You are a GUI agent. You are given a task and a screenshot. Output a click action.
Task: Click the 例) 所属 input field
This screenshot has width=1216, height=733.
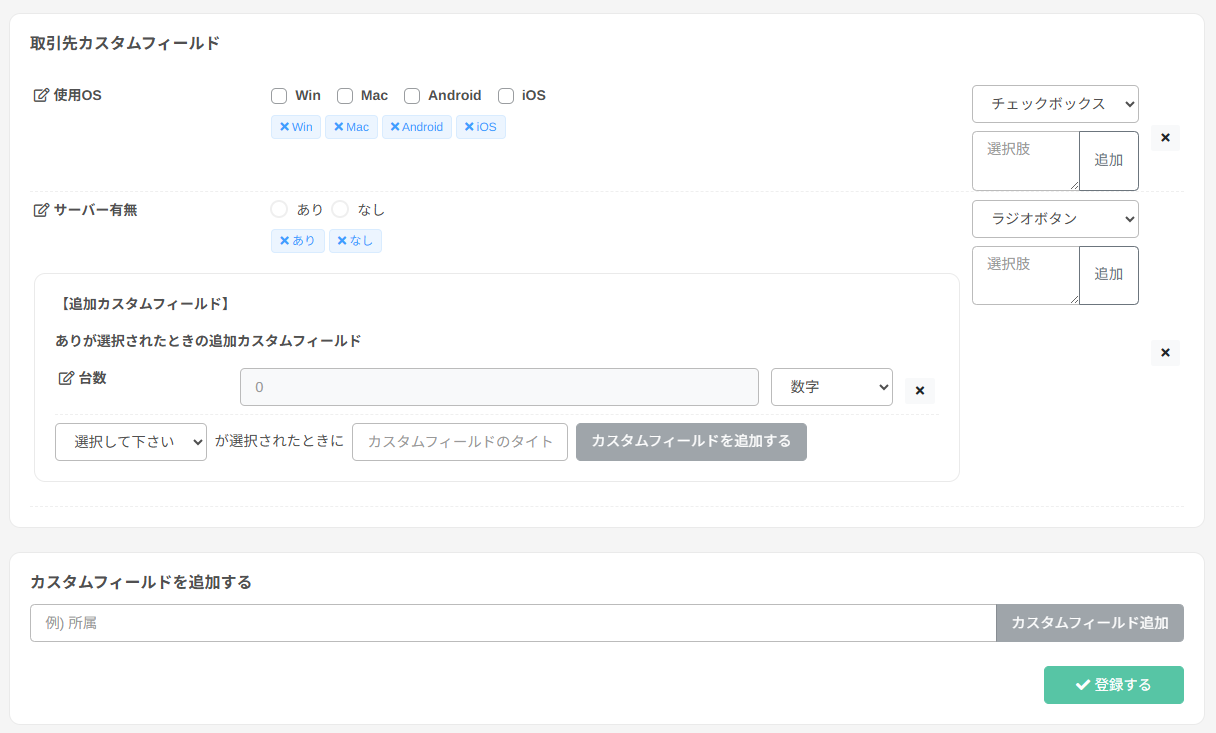point(513,623)
